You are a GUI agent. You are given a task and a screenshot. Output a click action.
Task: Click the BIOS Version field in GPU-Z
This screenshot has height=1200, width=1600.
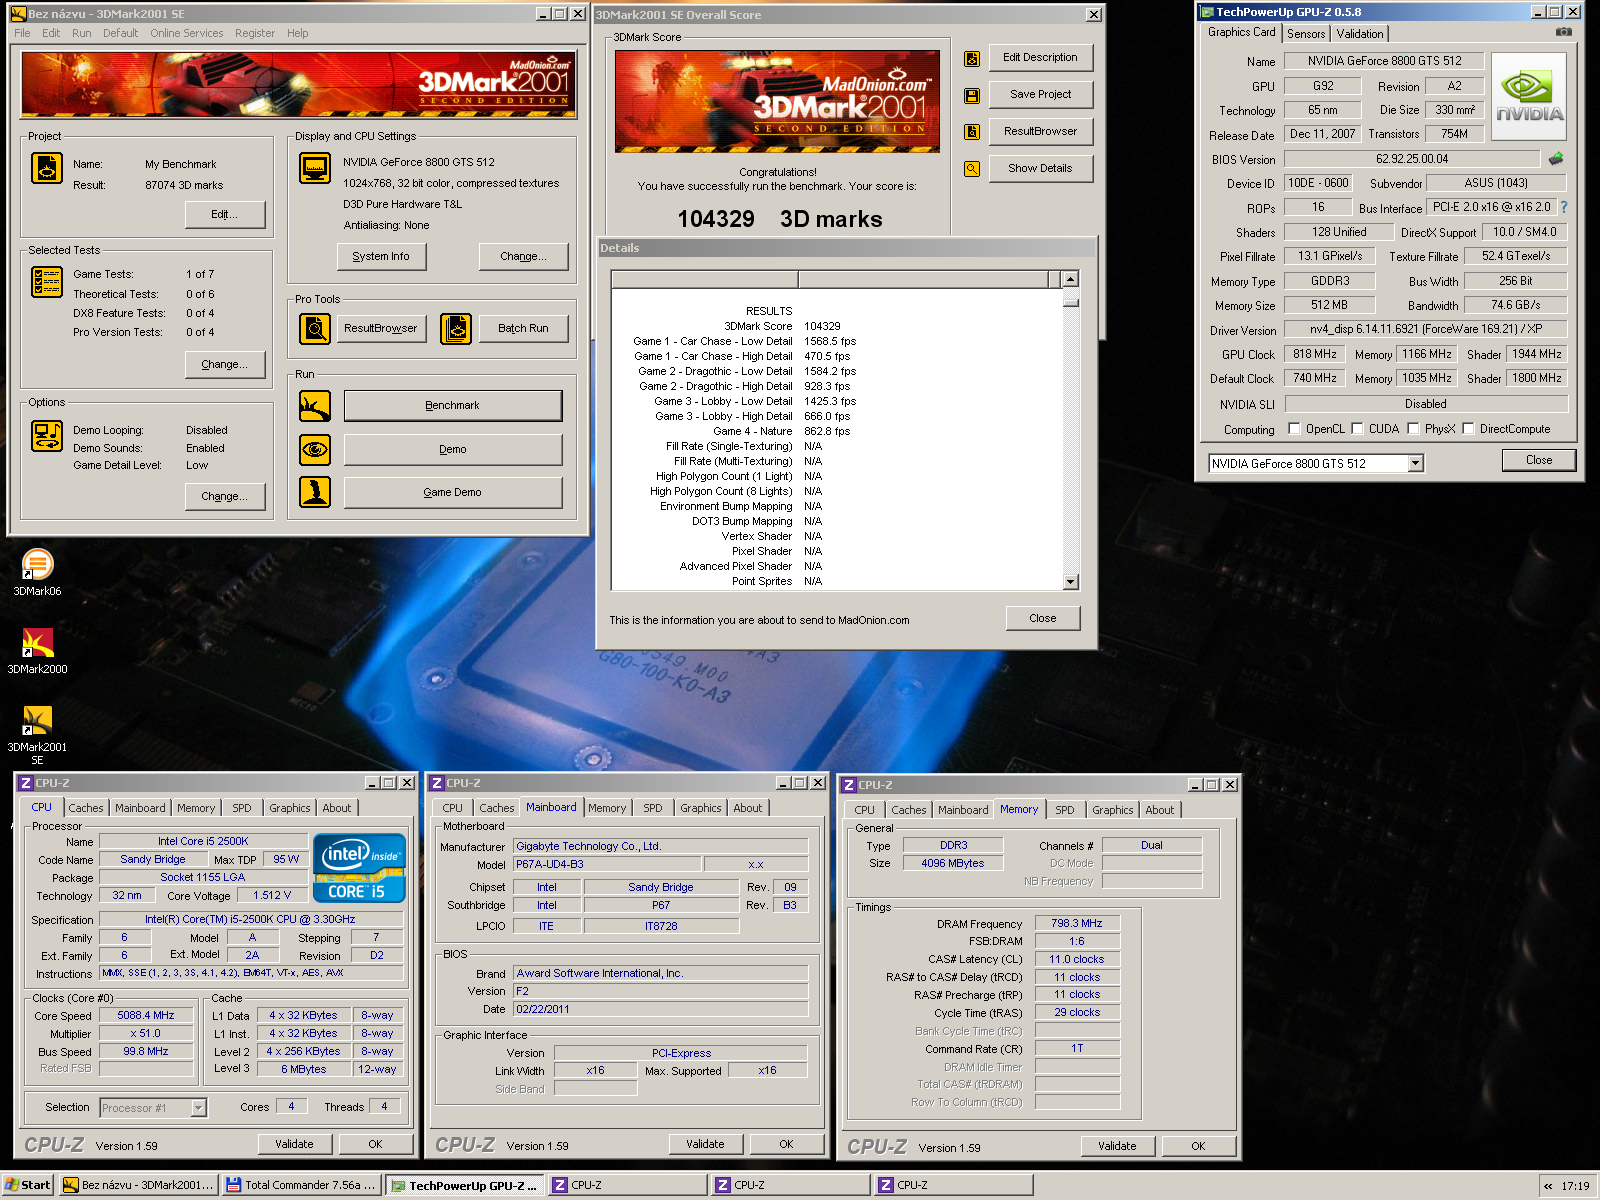[x=1412, y=159]
